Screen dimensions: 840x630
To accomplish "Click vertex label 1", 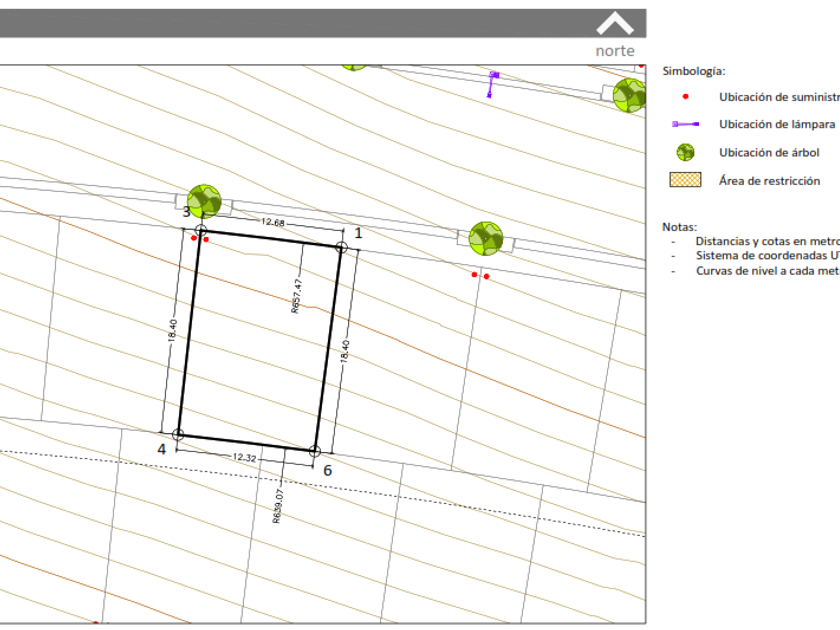I will point(358,233).
